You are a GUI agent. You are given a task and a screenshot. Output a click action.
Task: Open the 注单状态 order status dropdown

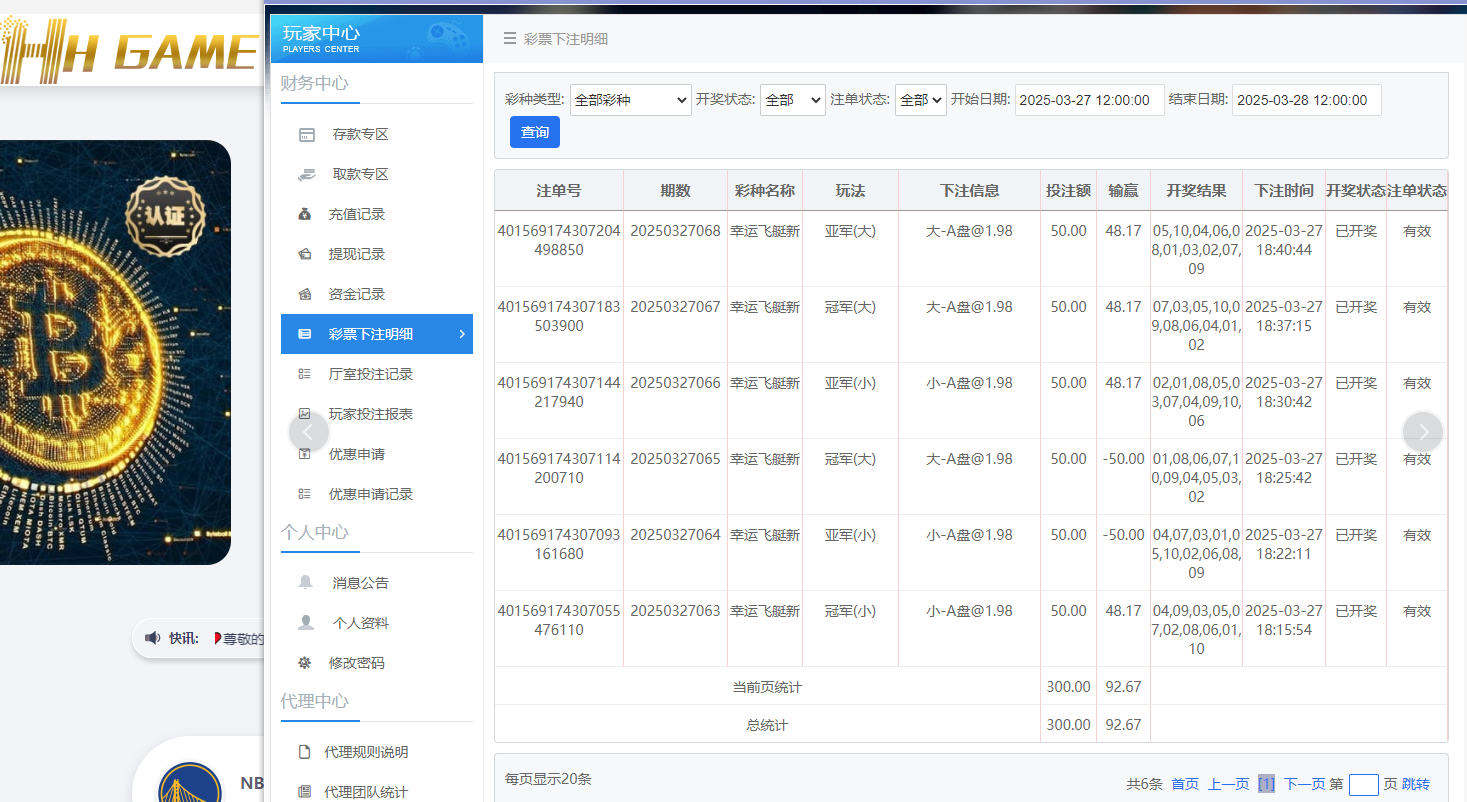point(920,100)
